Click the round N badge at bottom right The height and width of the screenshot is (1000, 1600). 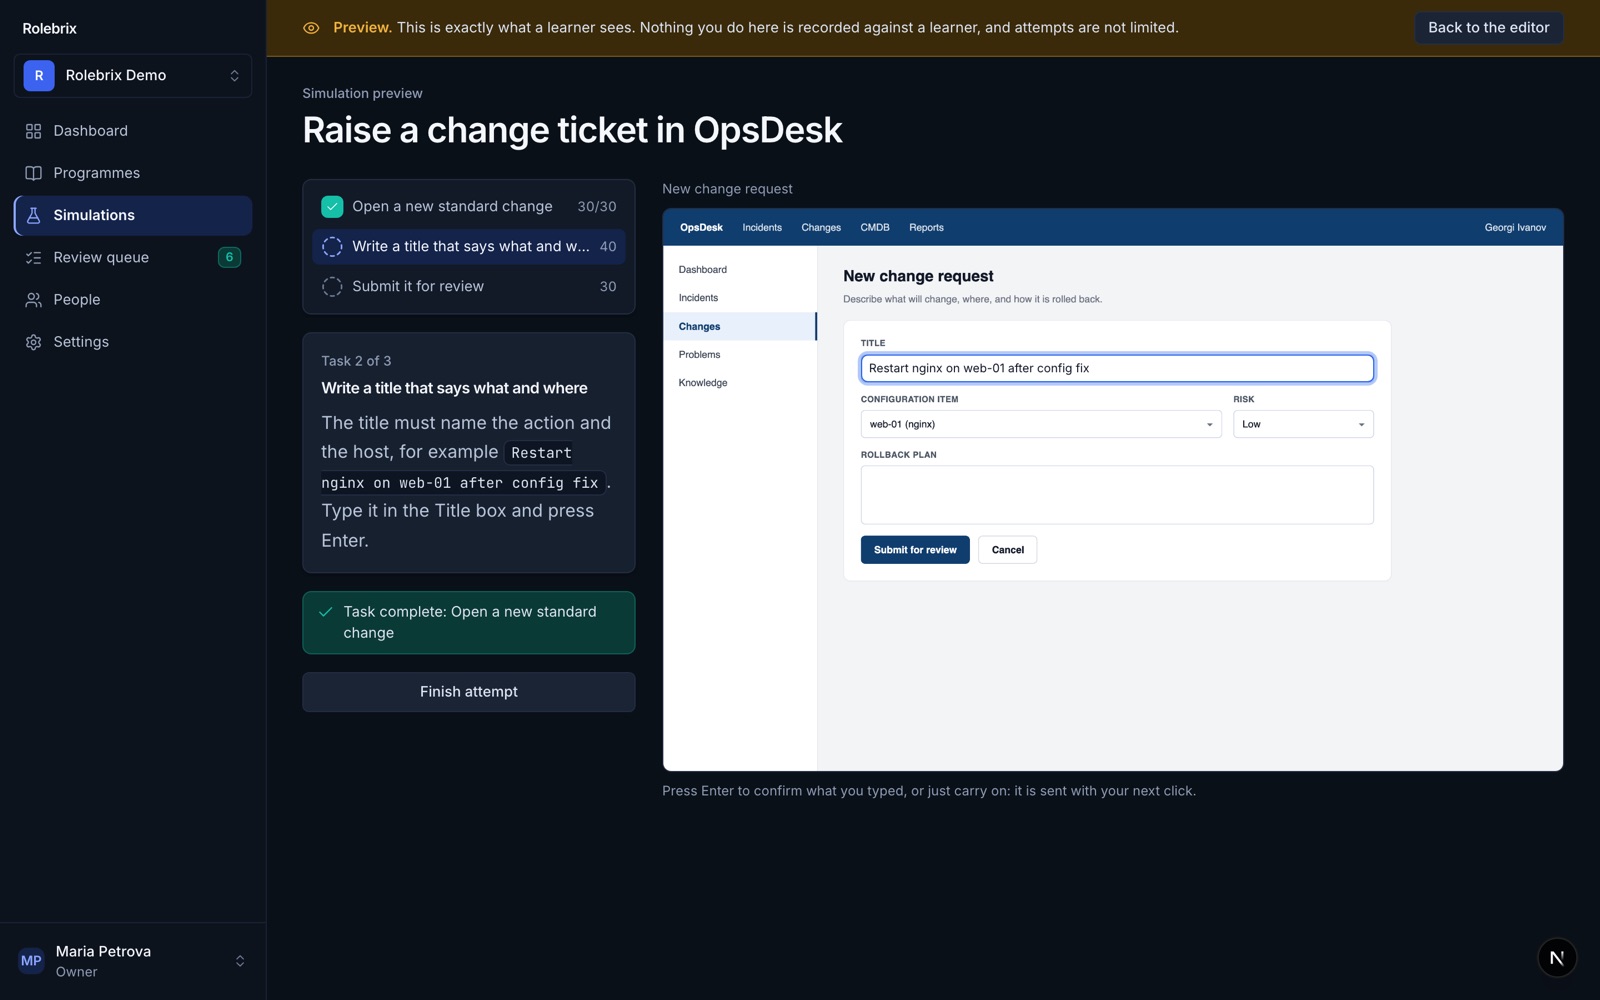click(1556, 957)
